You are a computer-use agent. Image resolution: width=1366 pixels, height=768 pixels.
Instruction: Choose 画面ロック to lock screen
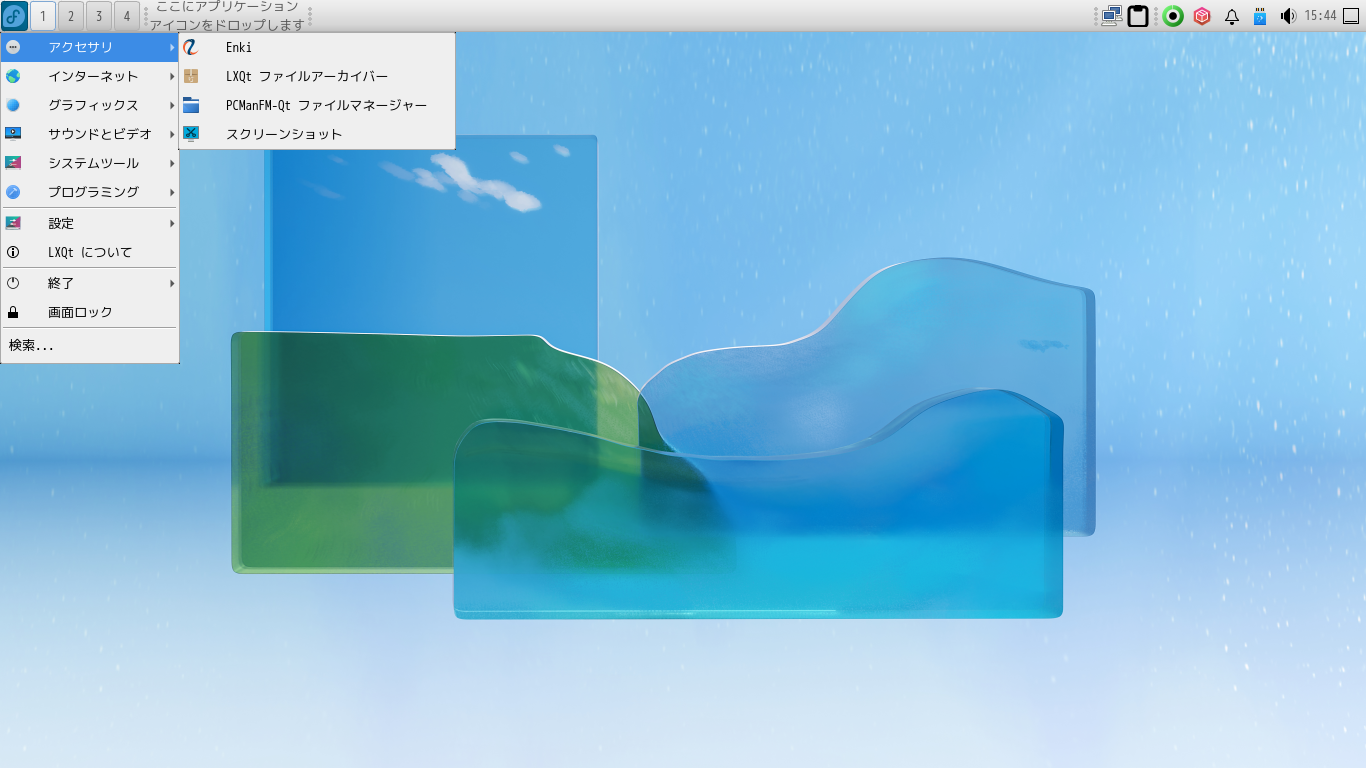[90, 312]
